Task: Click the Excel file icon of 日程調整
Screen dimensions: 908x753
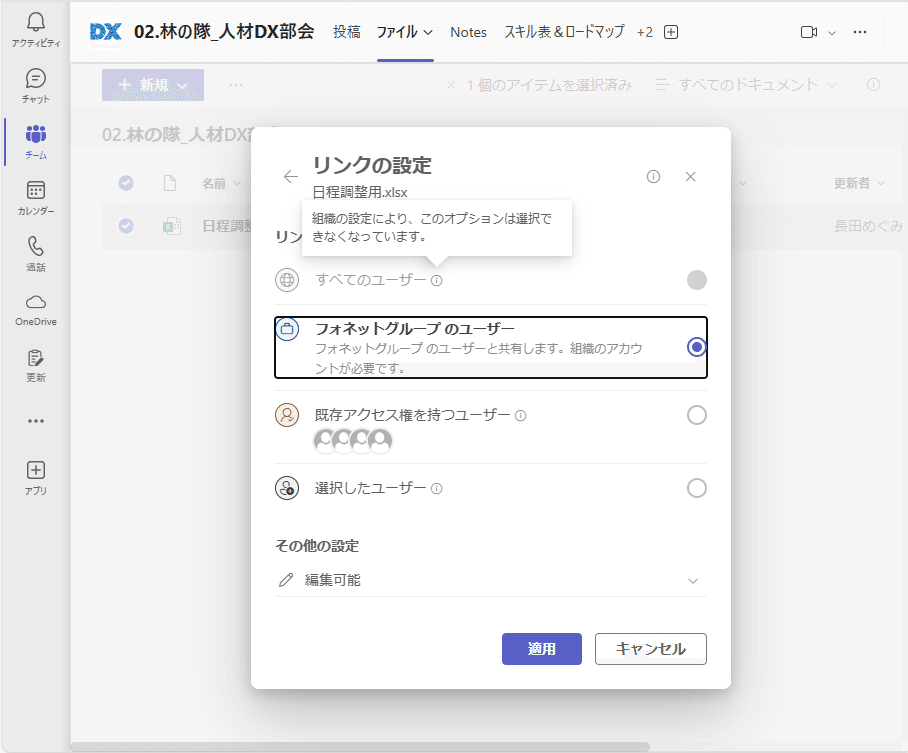Action: pos(171,226)
